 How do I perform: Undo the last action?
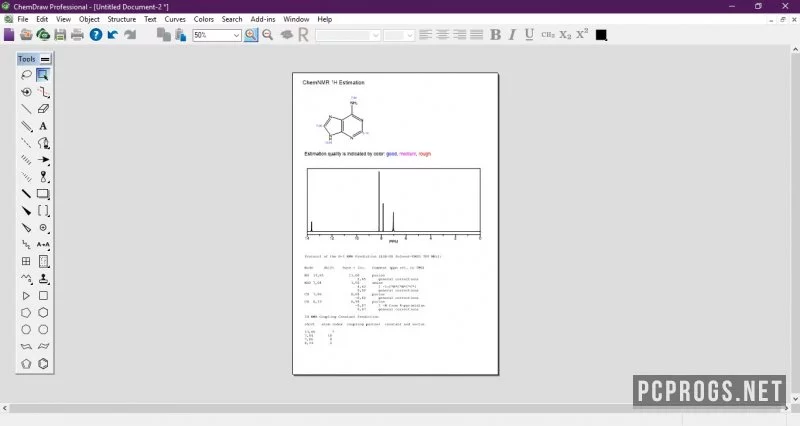(112, 35)
